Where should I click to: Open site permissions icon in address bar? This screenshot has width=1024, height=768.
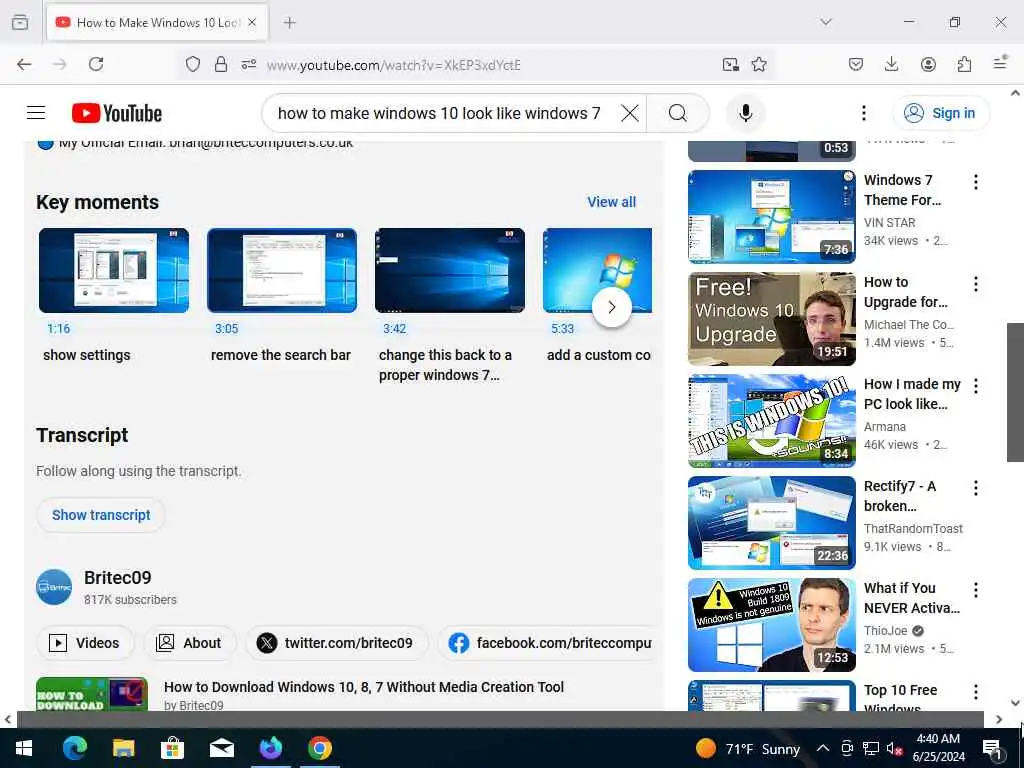249,64
